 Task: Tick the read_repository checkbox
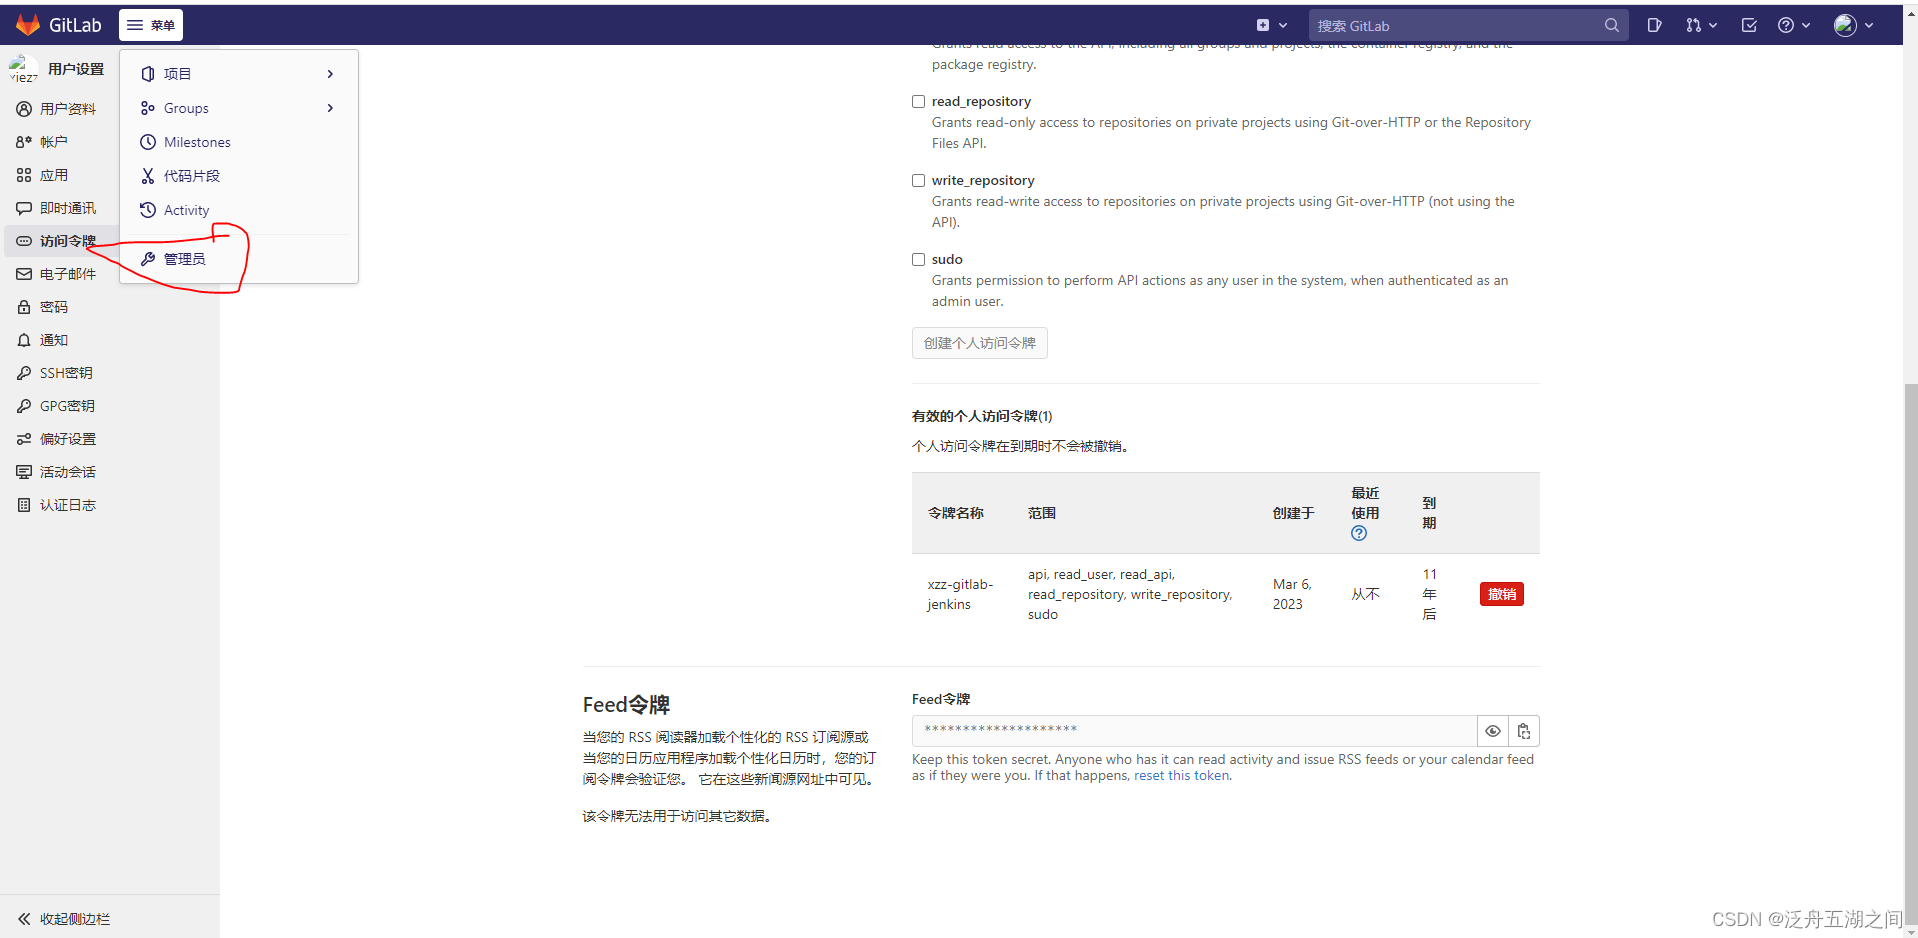(918, 101)
